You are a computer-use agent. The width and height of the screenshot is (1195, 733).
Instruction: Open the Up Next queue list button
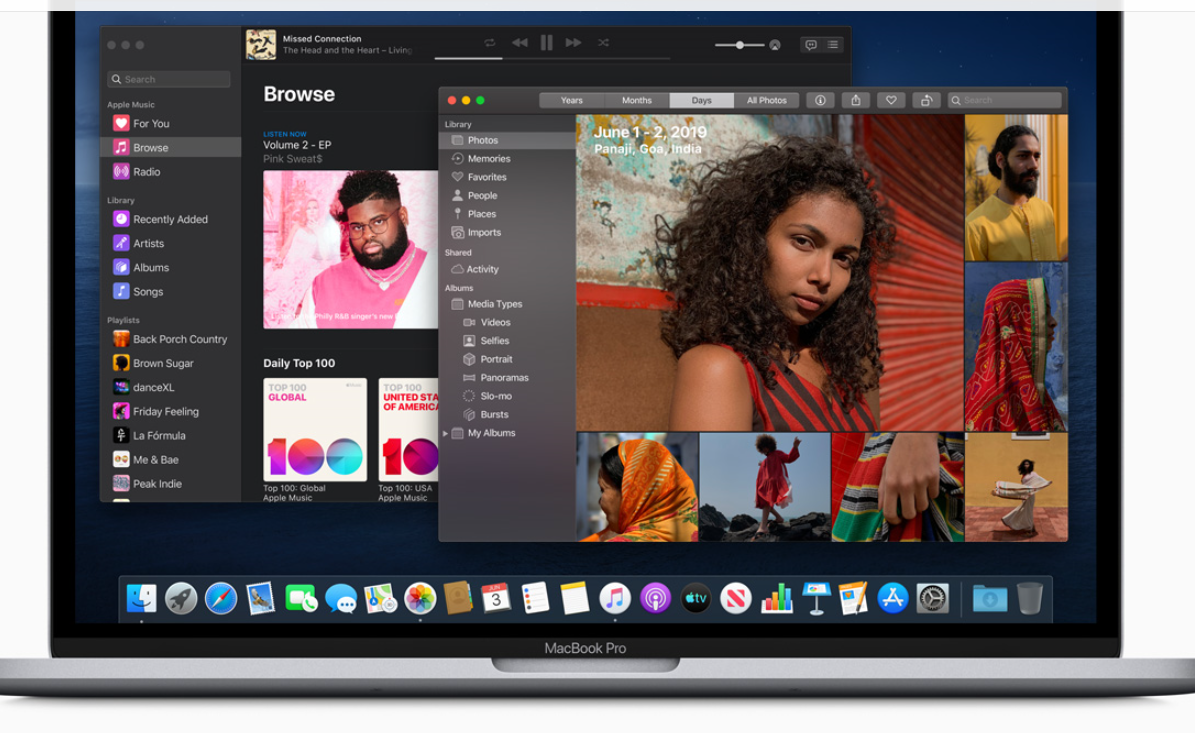[833, 45]
